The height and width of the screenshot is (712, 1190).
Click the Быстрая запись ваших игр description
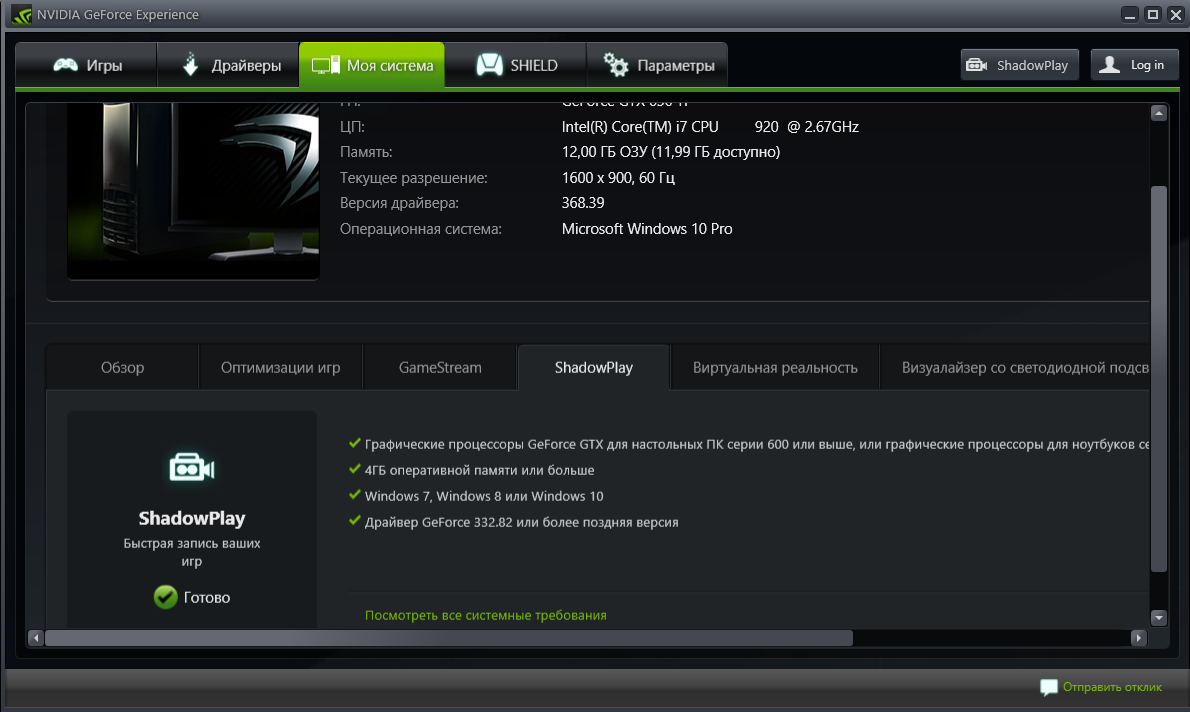tap(192, 553)
